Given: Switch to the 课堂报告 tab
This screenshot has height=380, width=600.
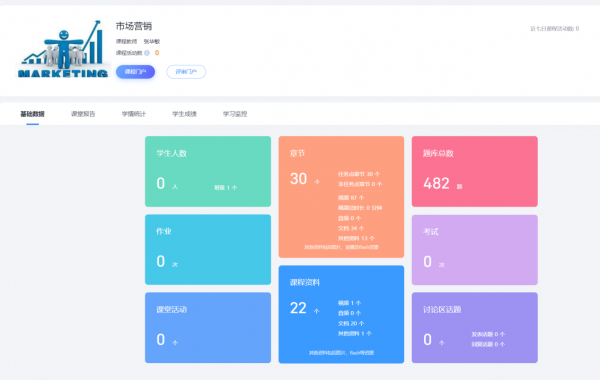Looking at the screenshot, I should pyautogui.click(x=83, y=114).
